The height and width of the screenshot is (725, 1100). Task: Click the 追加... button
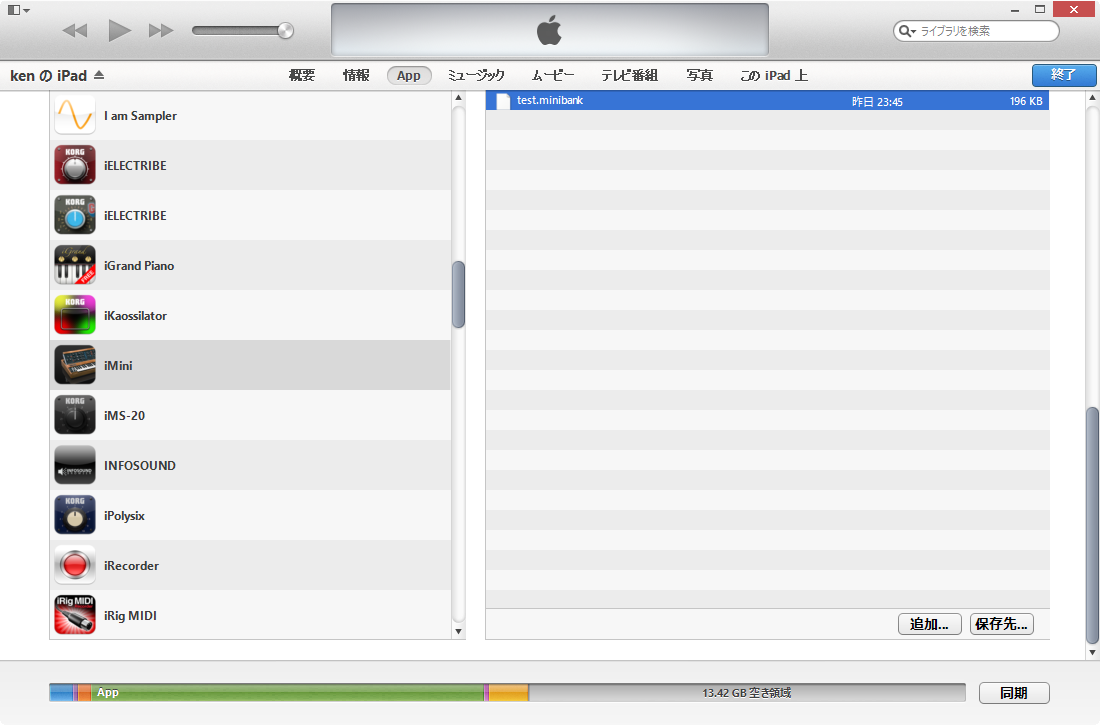click(x=930, y=624)
